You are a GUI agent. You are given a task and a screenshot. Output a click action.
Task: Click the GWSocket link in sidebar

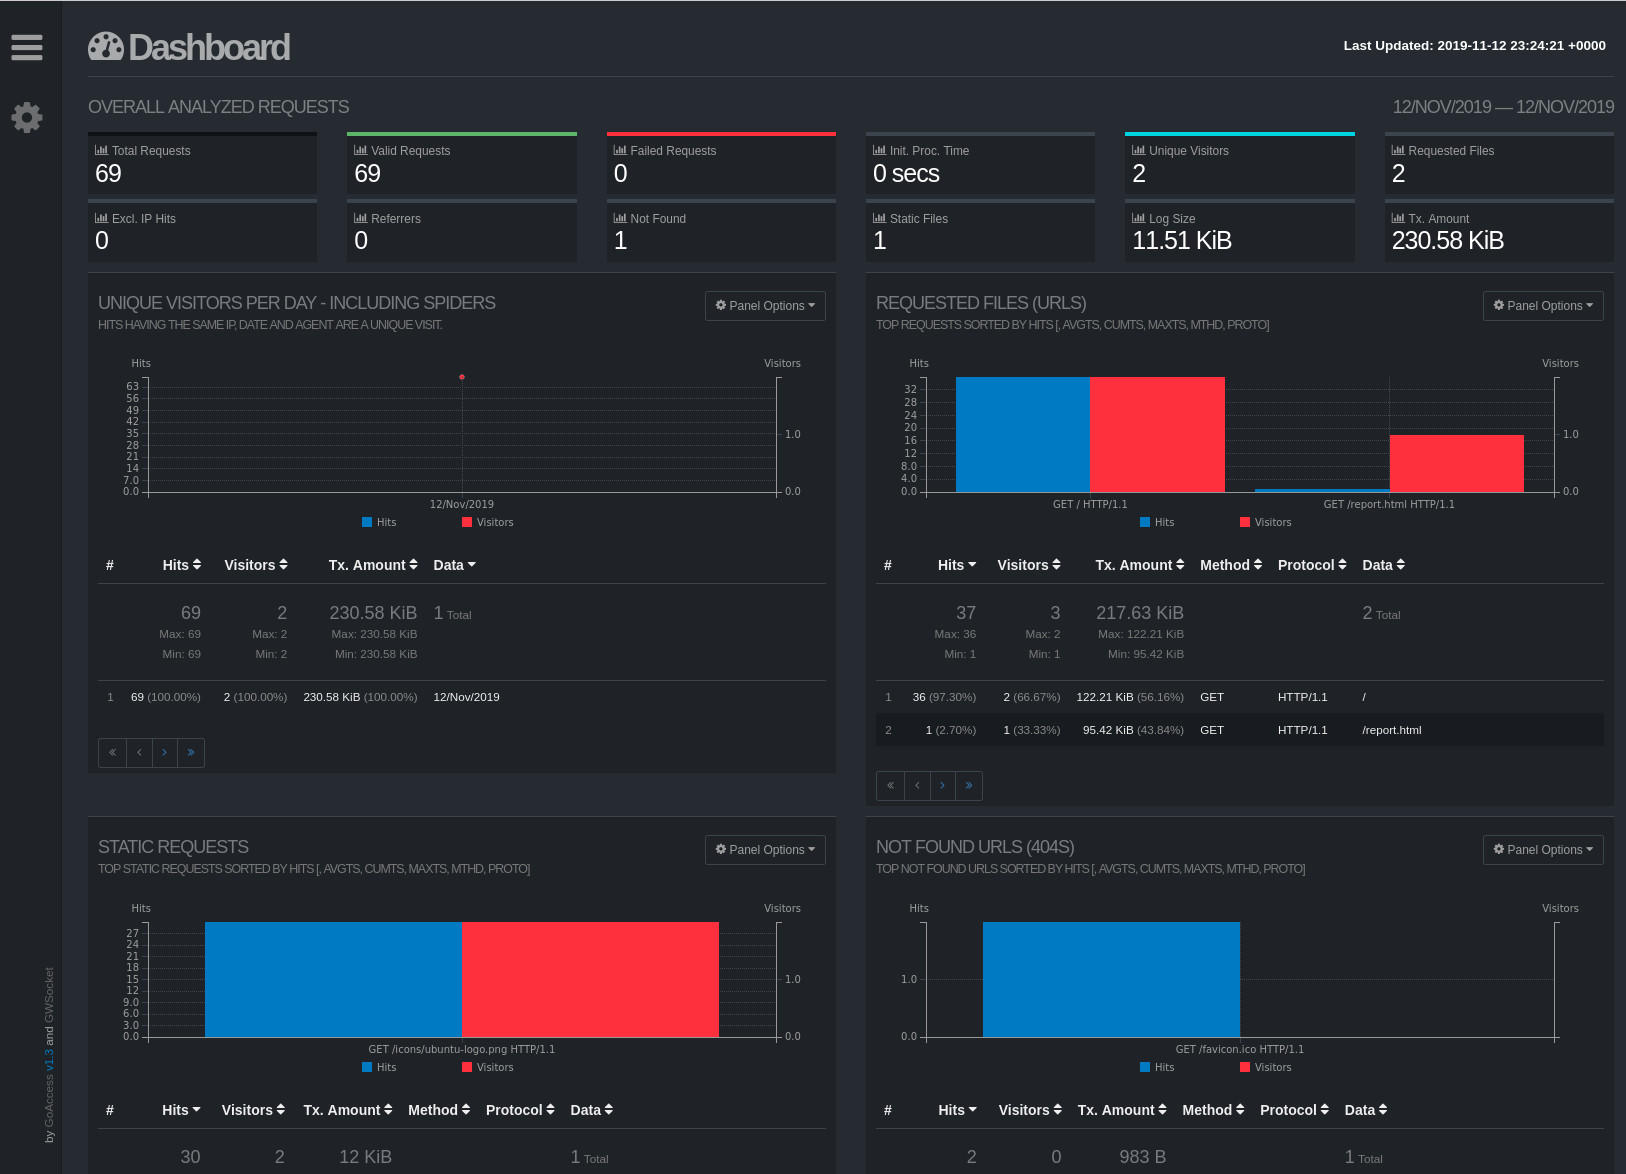[x=49, y=994]
